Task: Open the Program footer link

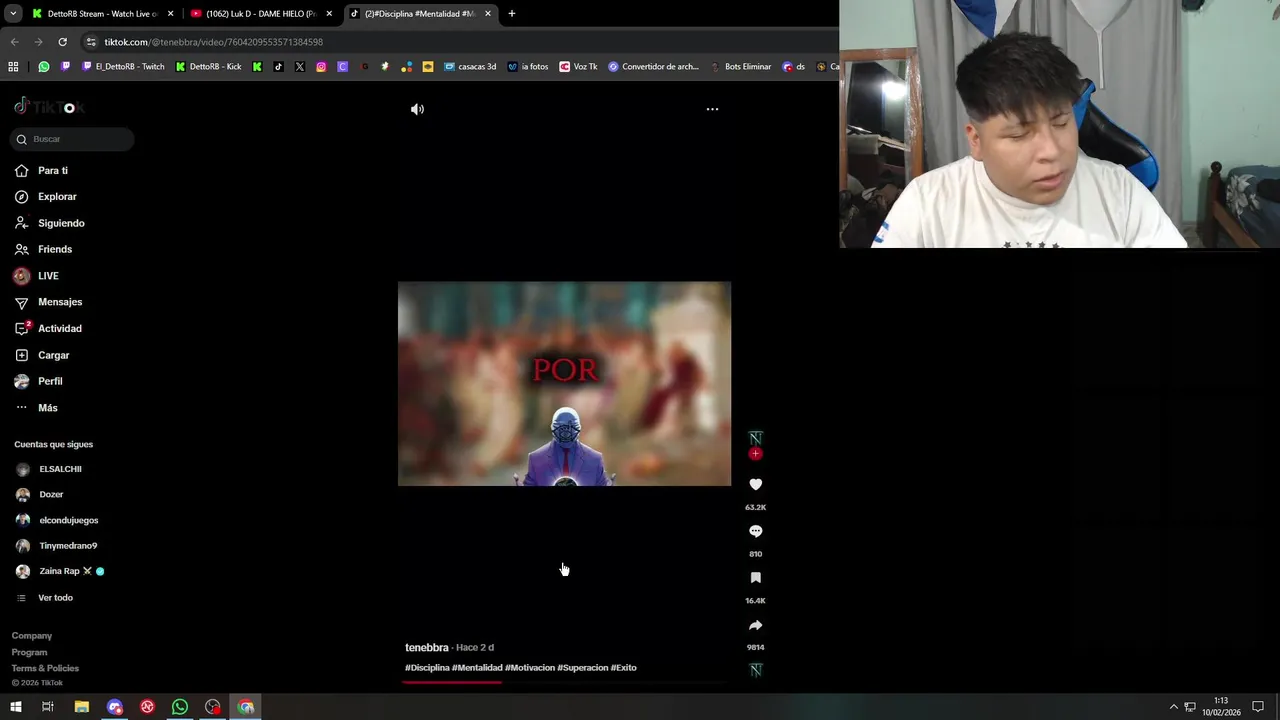Action: click(30, 652)
